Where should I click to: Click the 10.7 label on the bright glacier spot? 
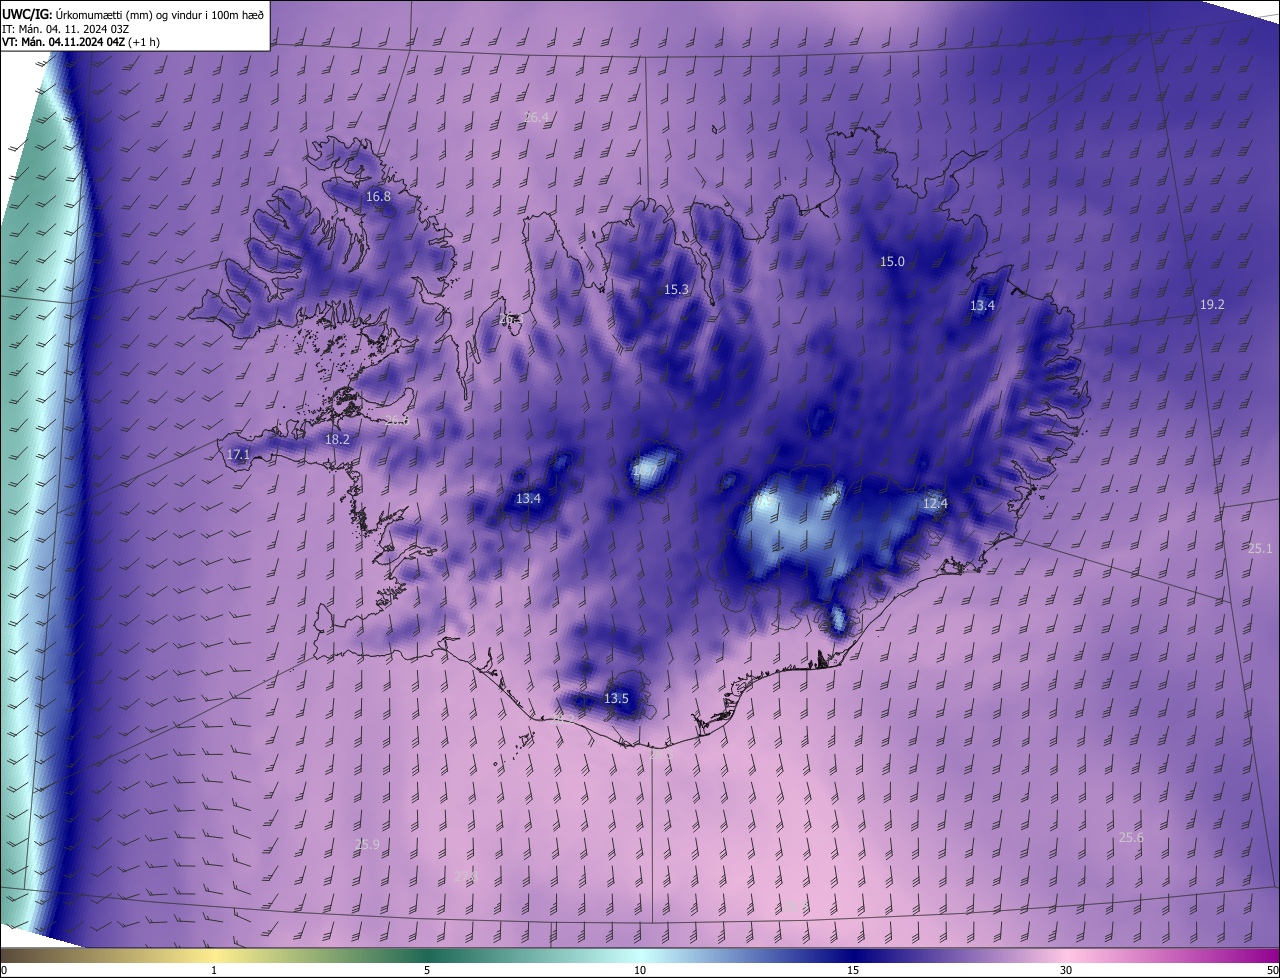click(645, 469)
